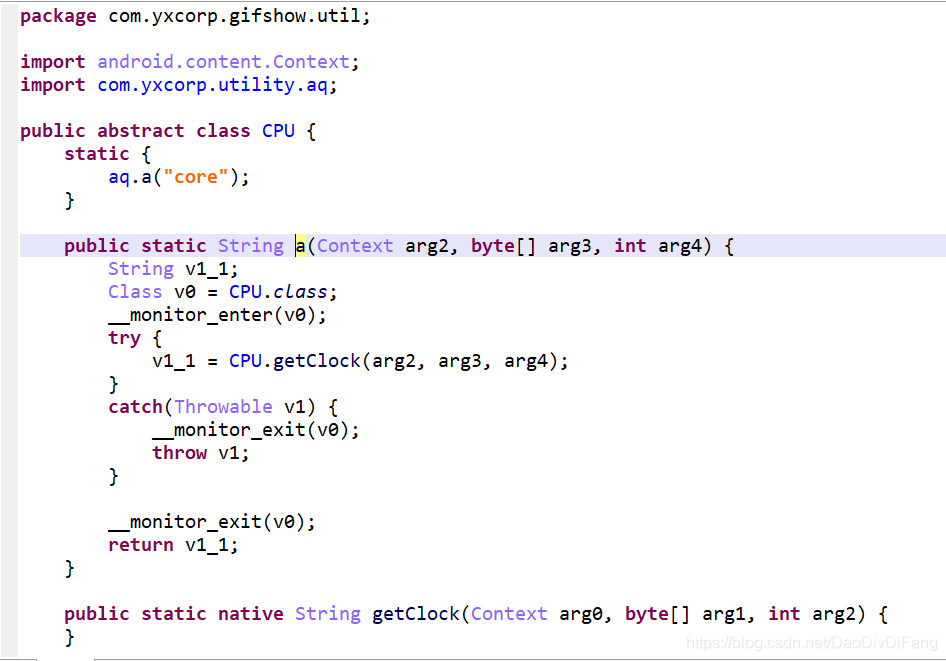Select the import 'com.yxcorp.utility.aq'
The height and width of the screenshot is (661, 946).
pyautogui.click(x=212, y=85)
